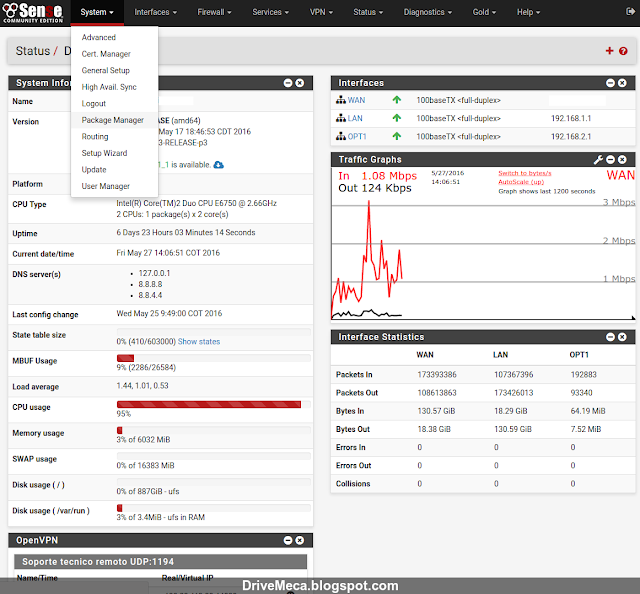Select User Manager menu entry

(x=114, y=186)
